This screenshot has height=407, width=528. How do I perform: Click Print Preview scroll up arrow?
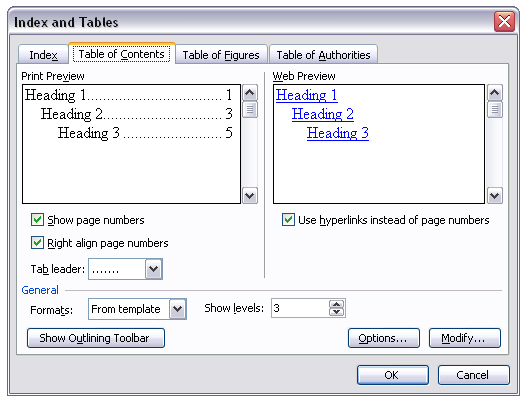250,93
